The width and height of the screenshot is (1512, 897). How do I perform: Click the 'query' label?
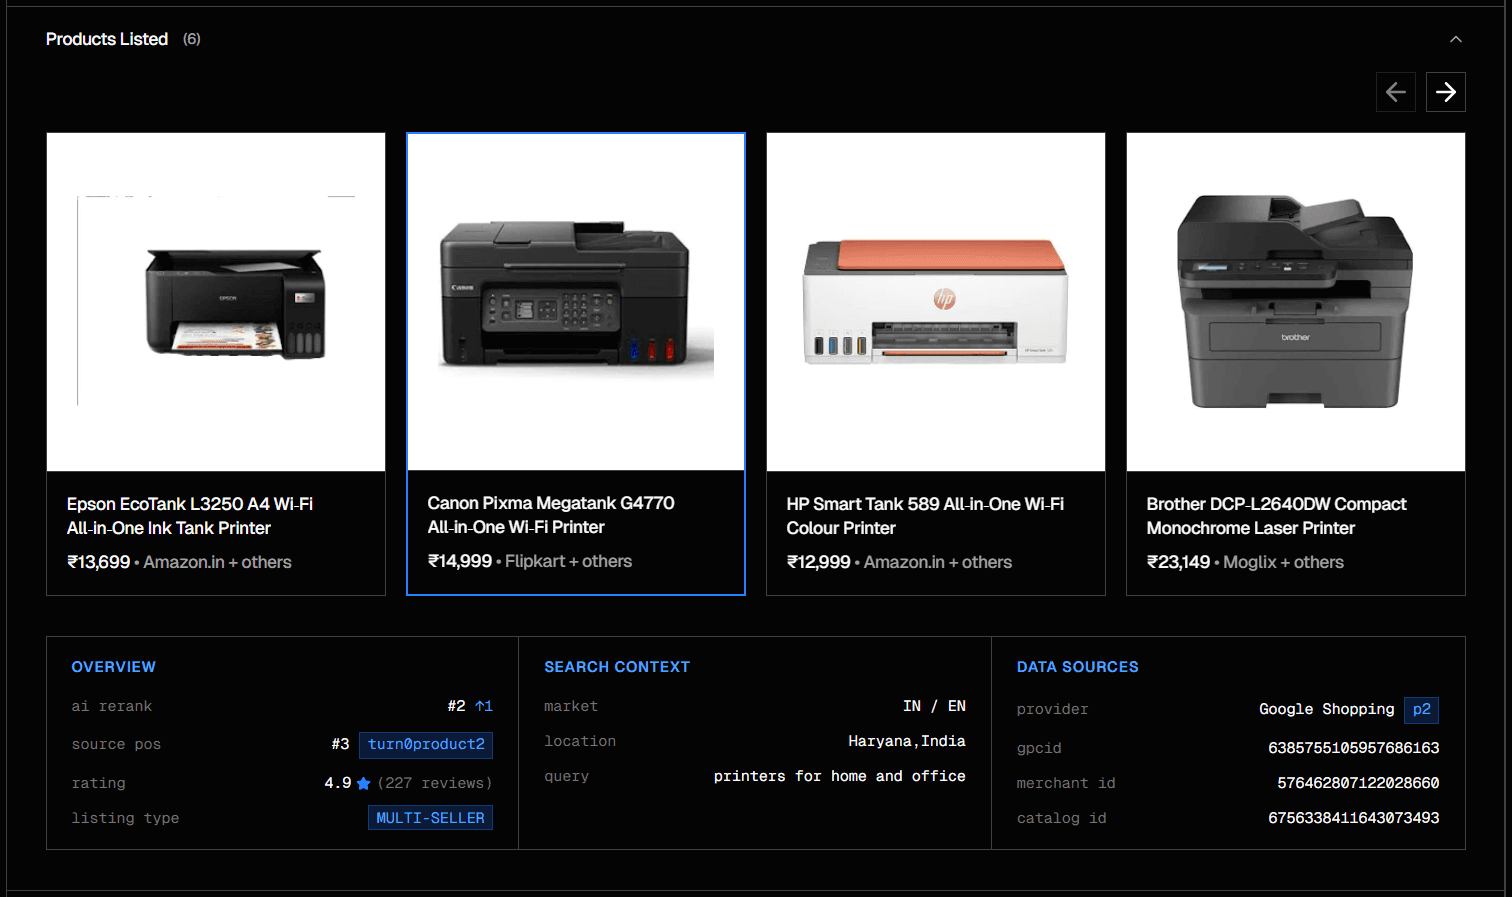coord(566,776)
